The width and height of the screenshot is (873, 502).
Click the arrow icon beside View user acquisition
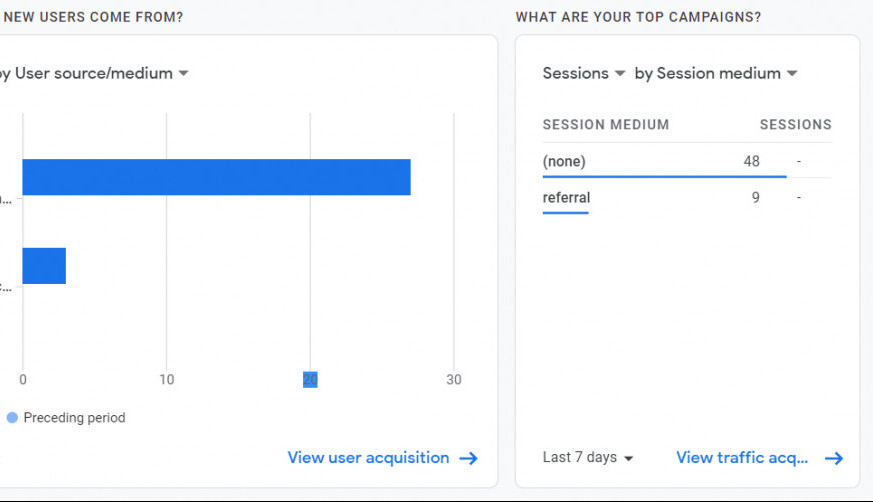[468, 458]
